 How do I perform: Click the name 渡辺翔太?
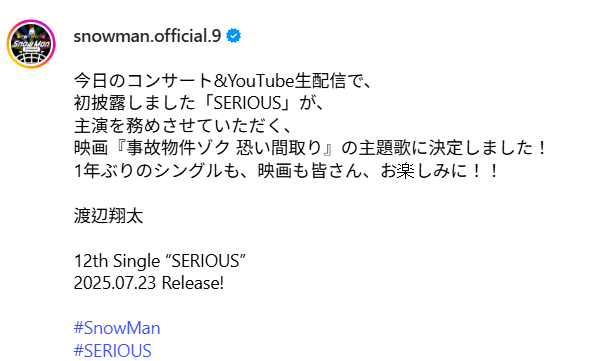(x=109, y=216)
